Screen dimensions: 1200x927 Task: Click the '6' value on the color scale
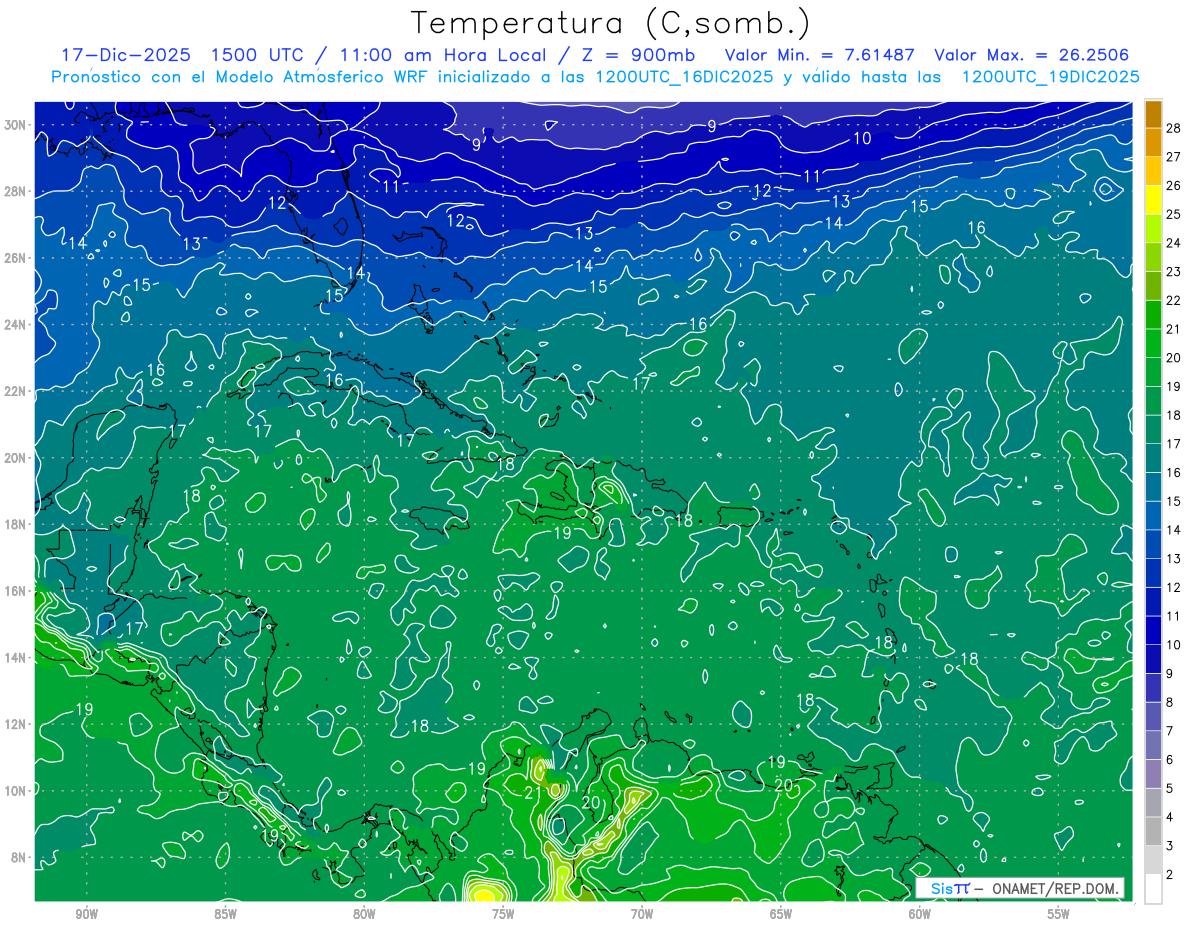point(1170,760)
